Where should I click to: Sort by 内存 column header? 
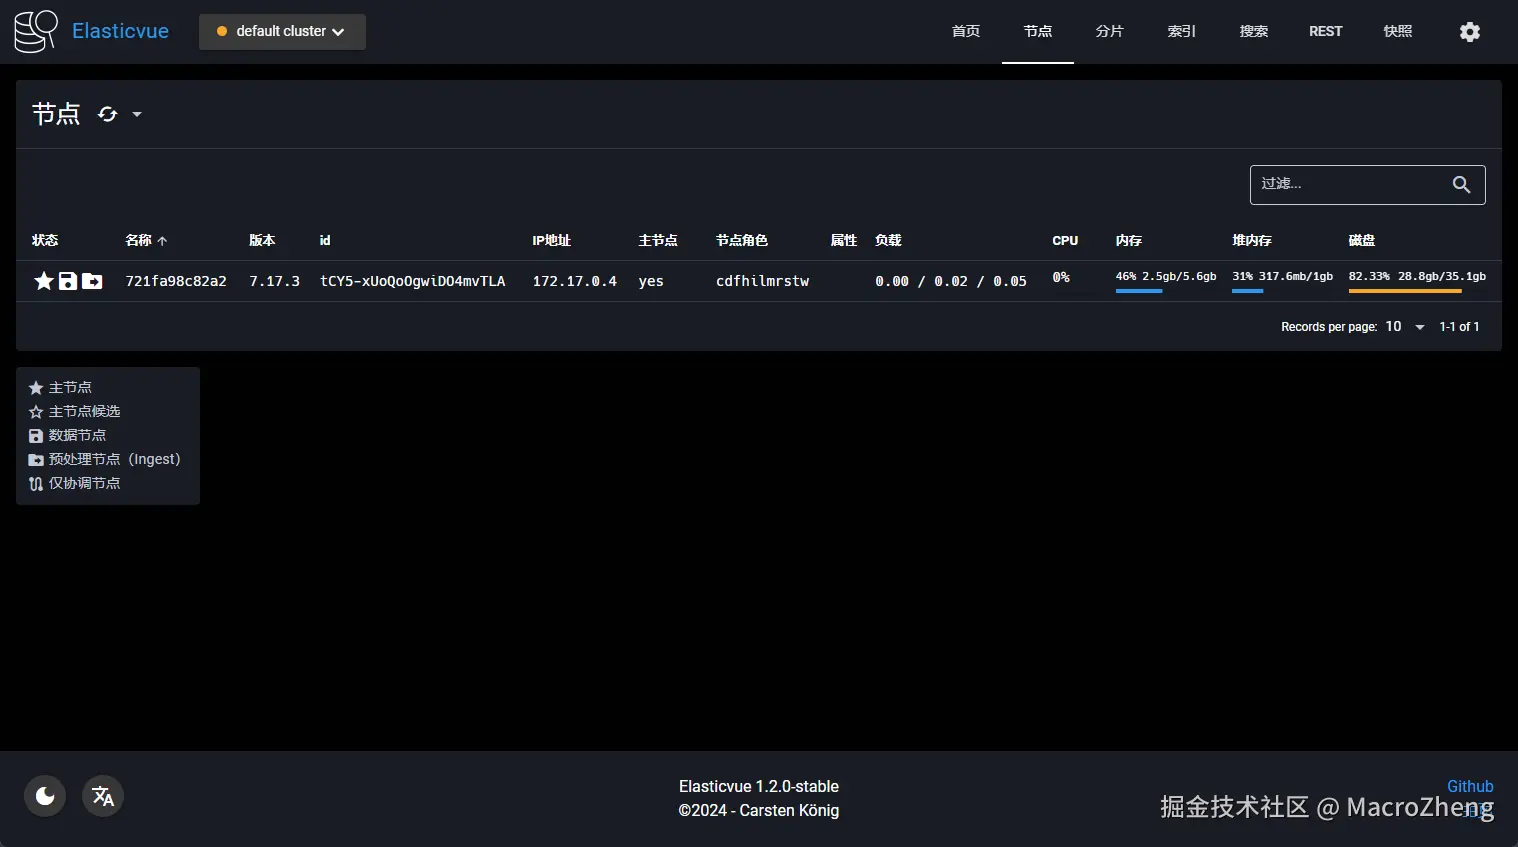[1129, 240]
